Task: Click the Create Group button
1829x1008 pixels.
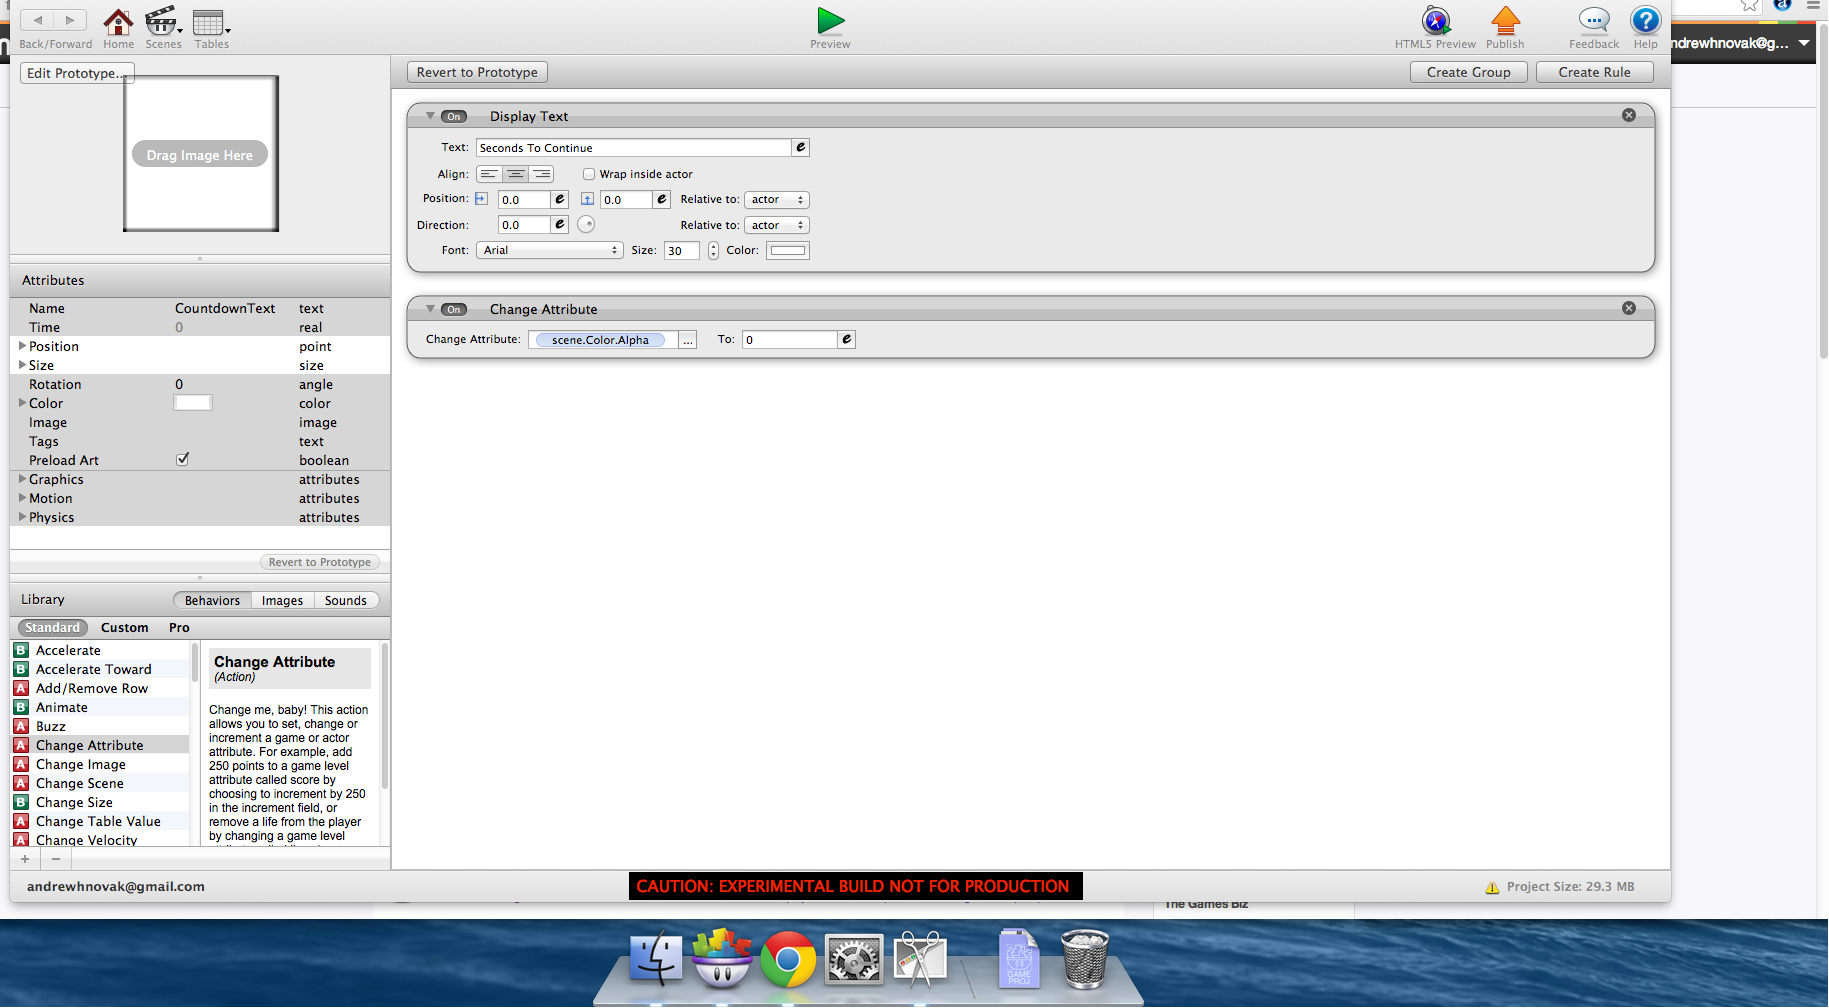Action: [x=1468, y=72]
